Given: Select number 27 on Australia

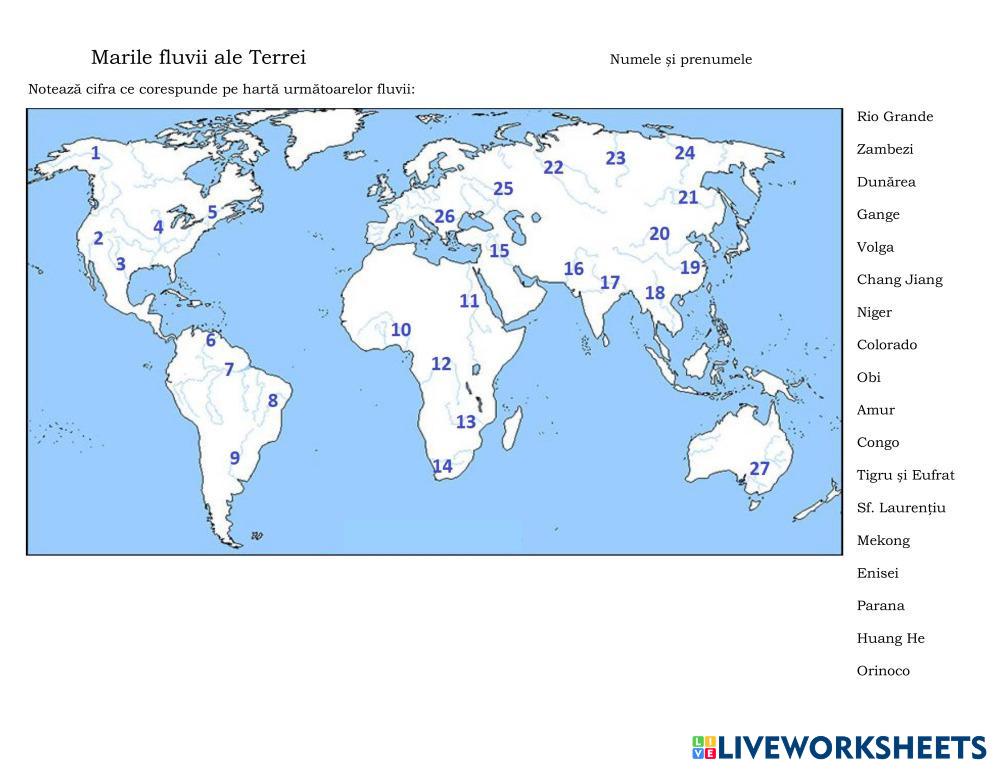Looking at the screenshot, I should (759, 468).
